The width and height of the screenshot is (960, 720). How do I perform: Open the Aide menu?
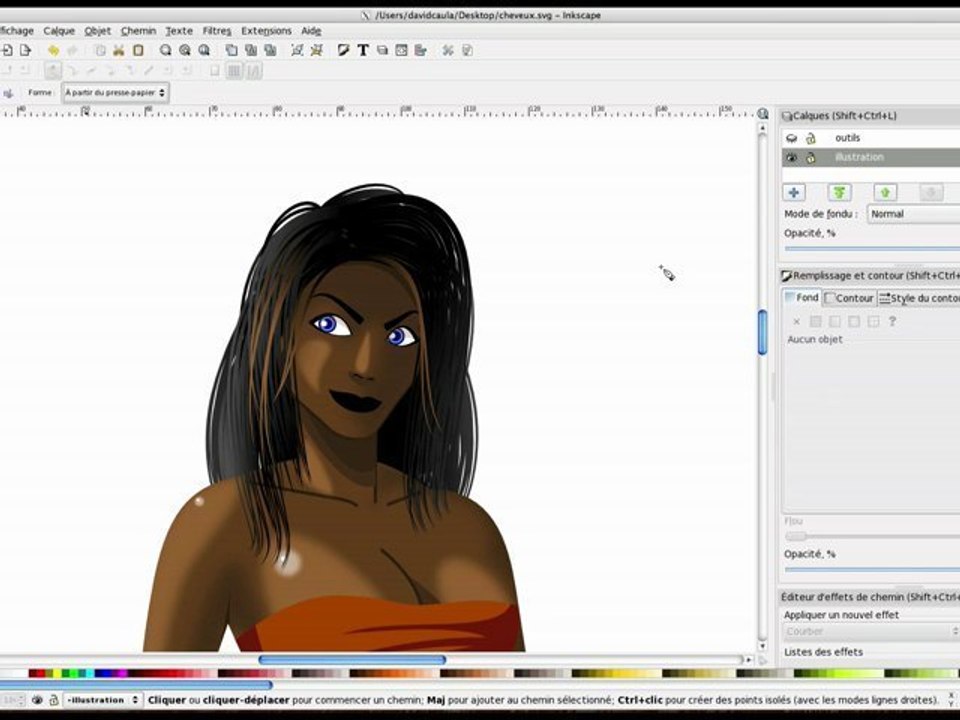click(x=311, y=31)
